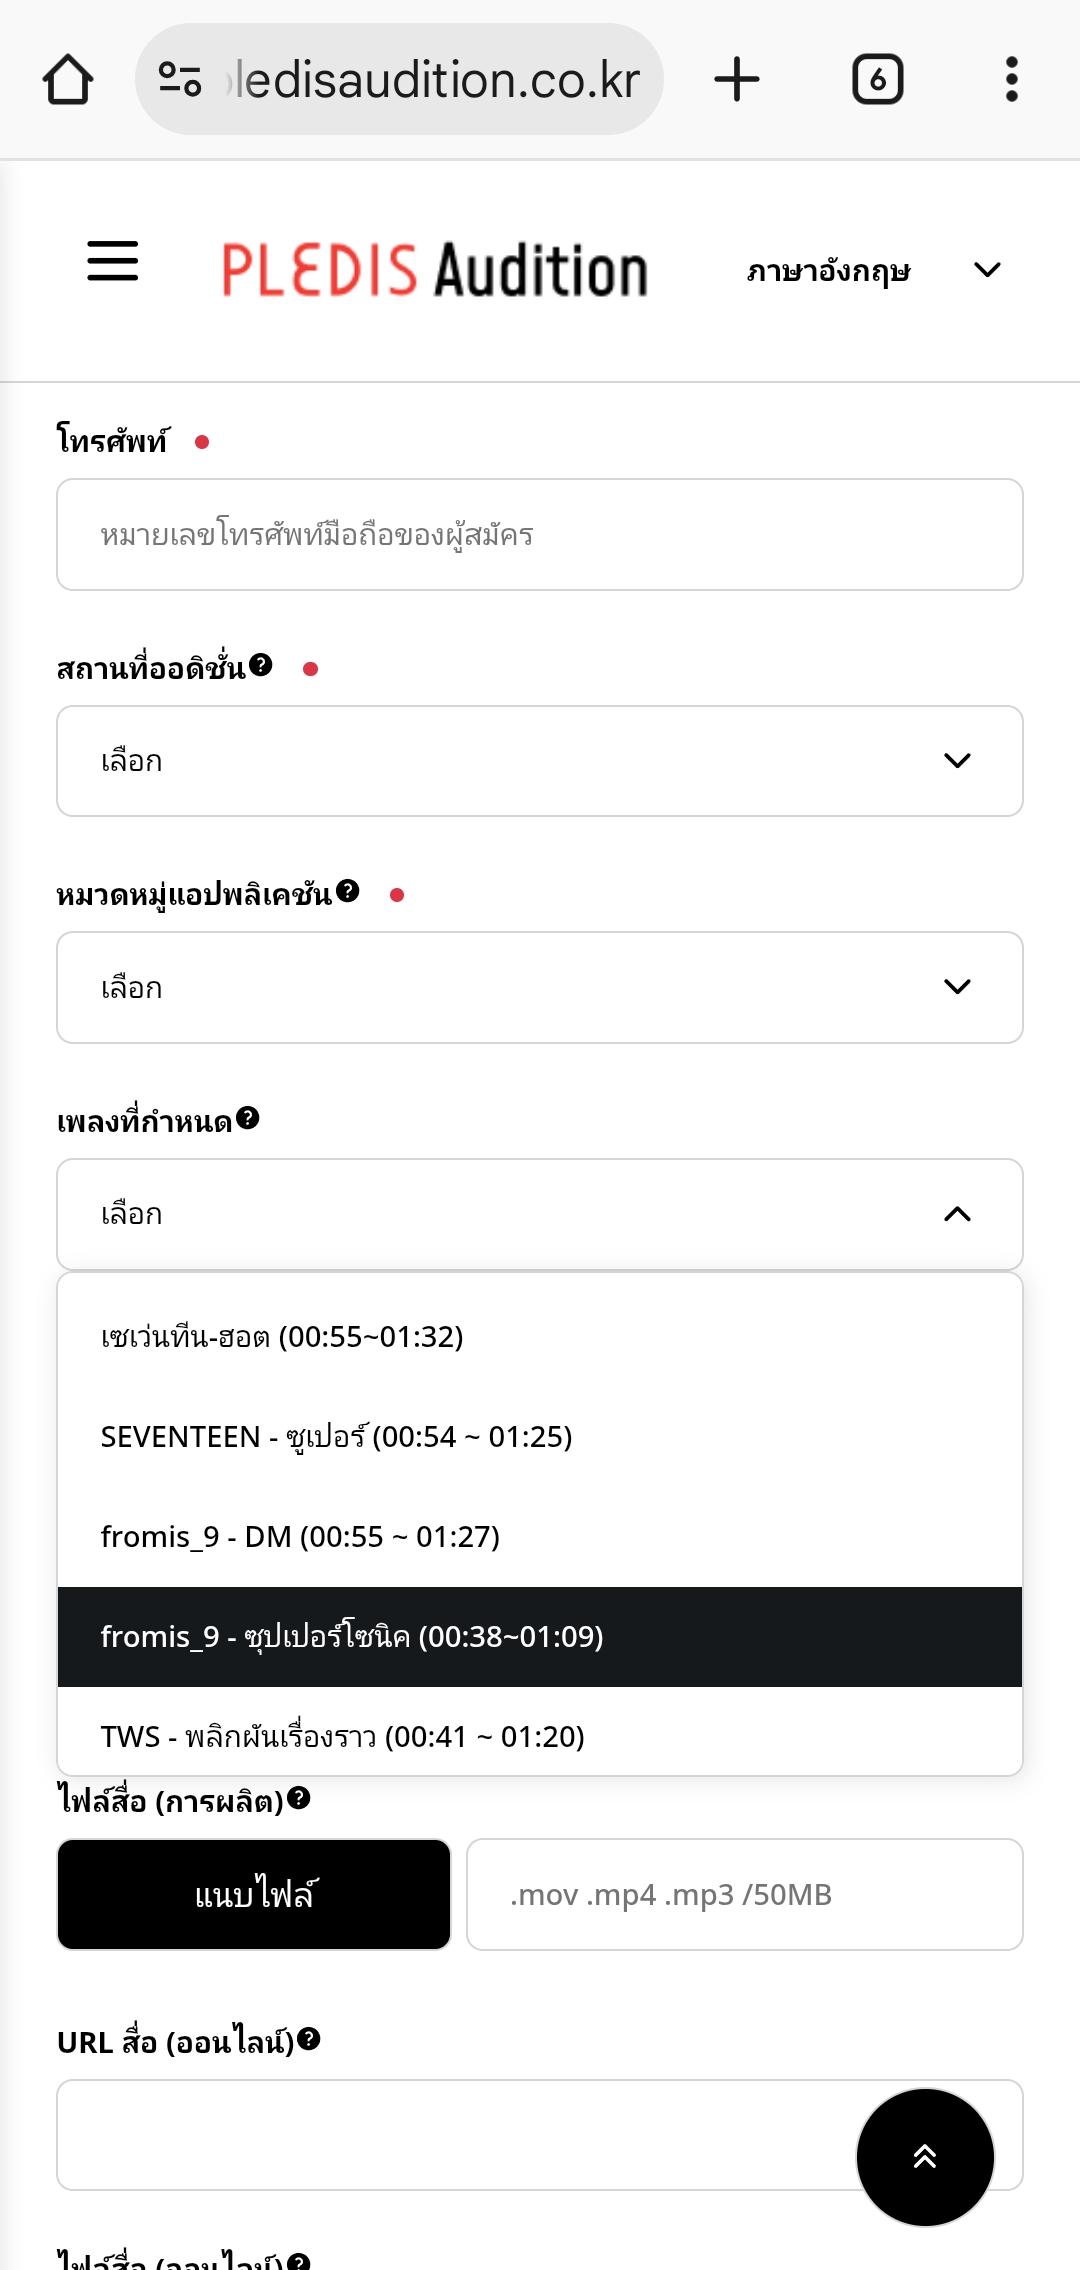Tap the browser home icon

click(68, 80)
